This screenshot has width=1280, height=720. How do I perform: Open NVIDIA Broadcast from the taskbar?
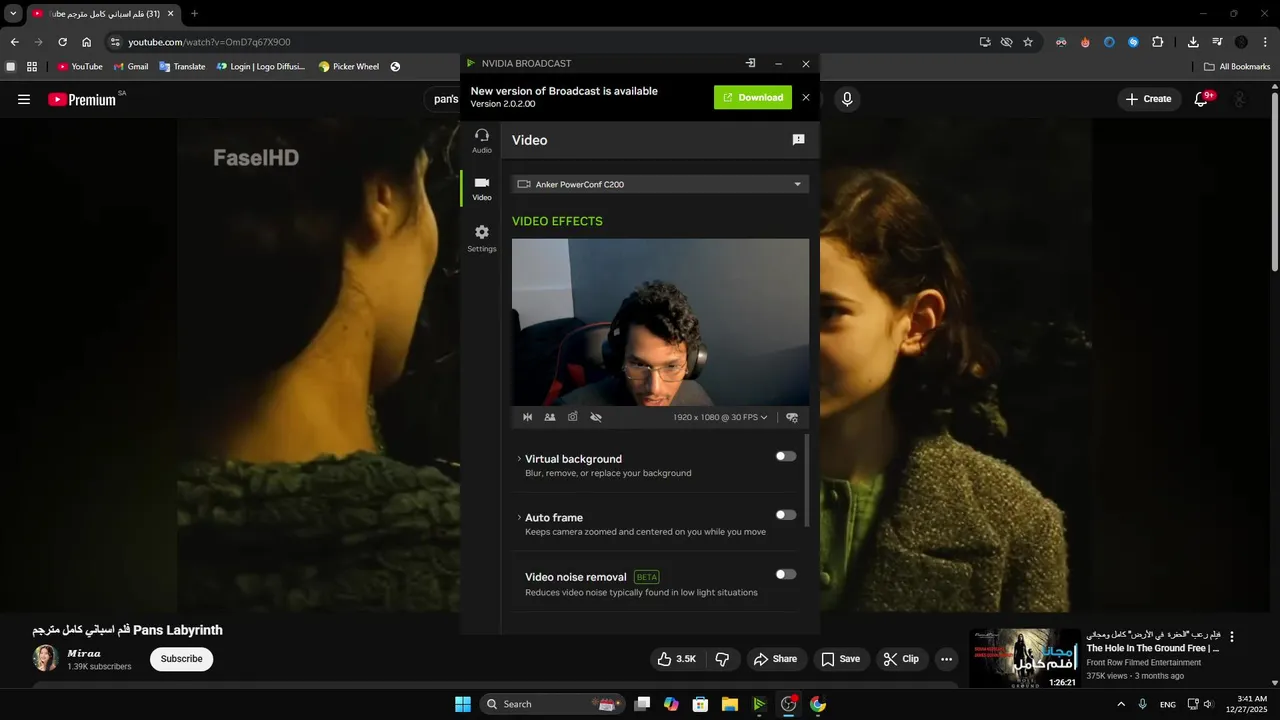[759, 704]
